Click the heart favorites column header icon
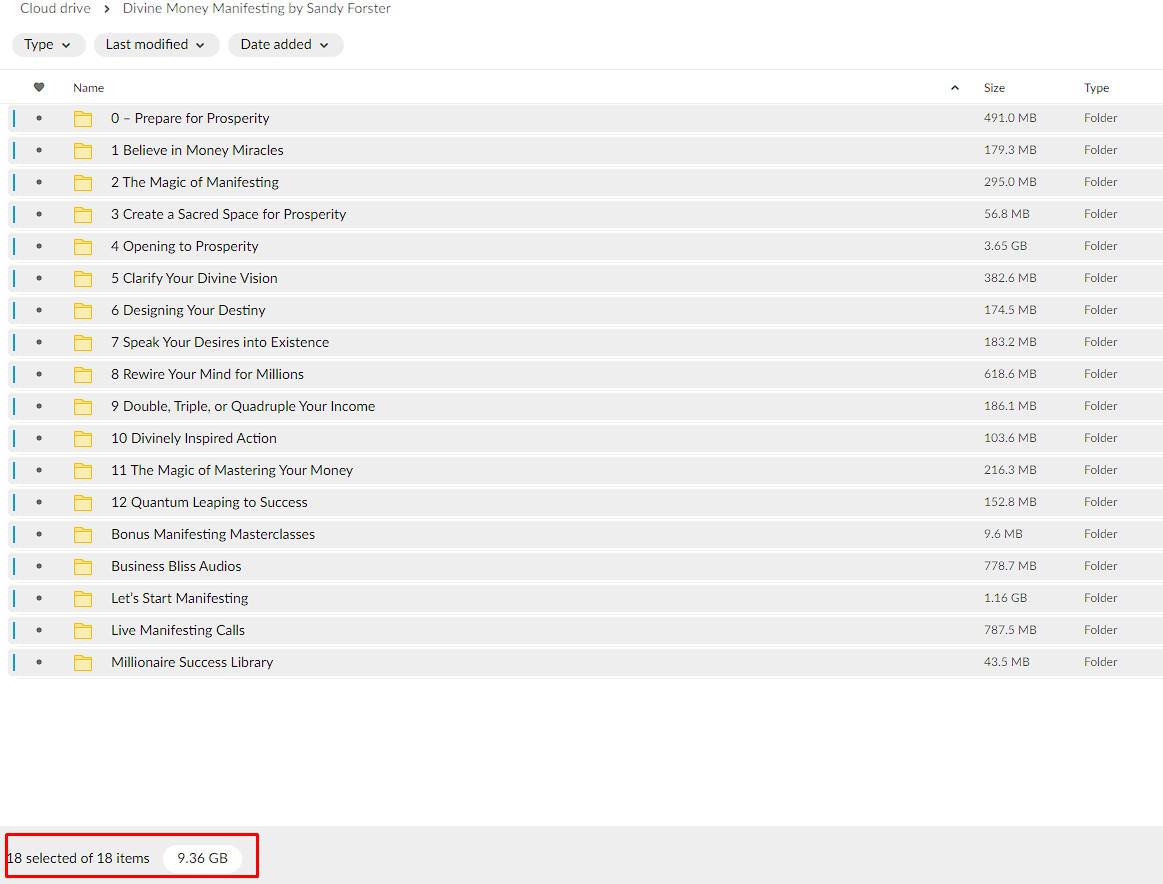Image resolution: width=1163 pixels, height=884 pixels. (x=39, y=88)
